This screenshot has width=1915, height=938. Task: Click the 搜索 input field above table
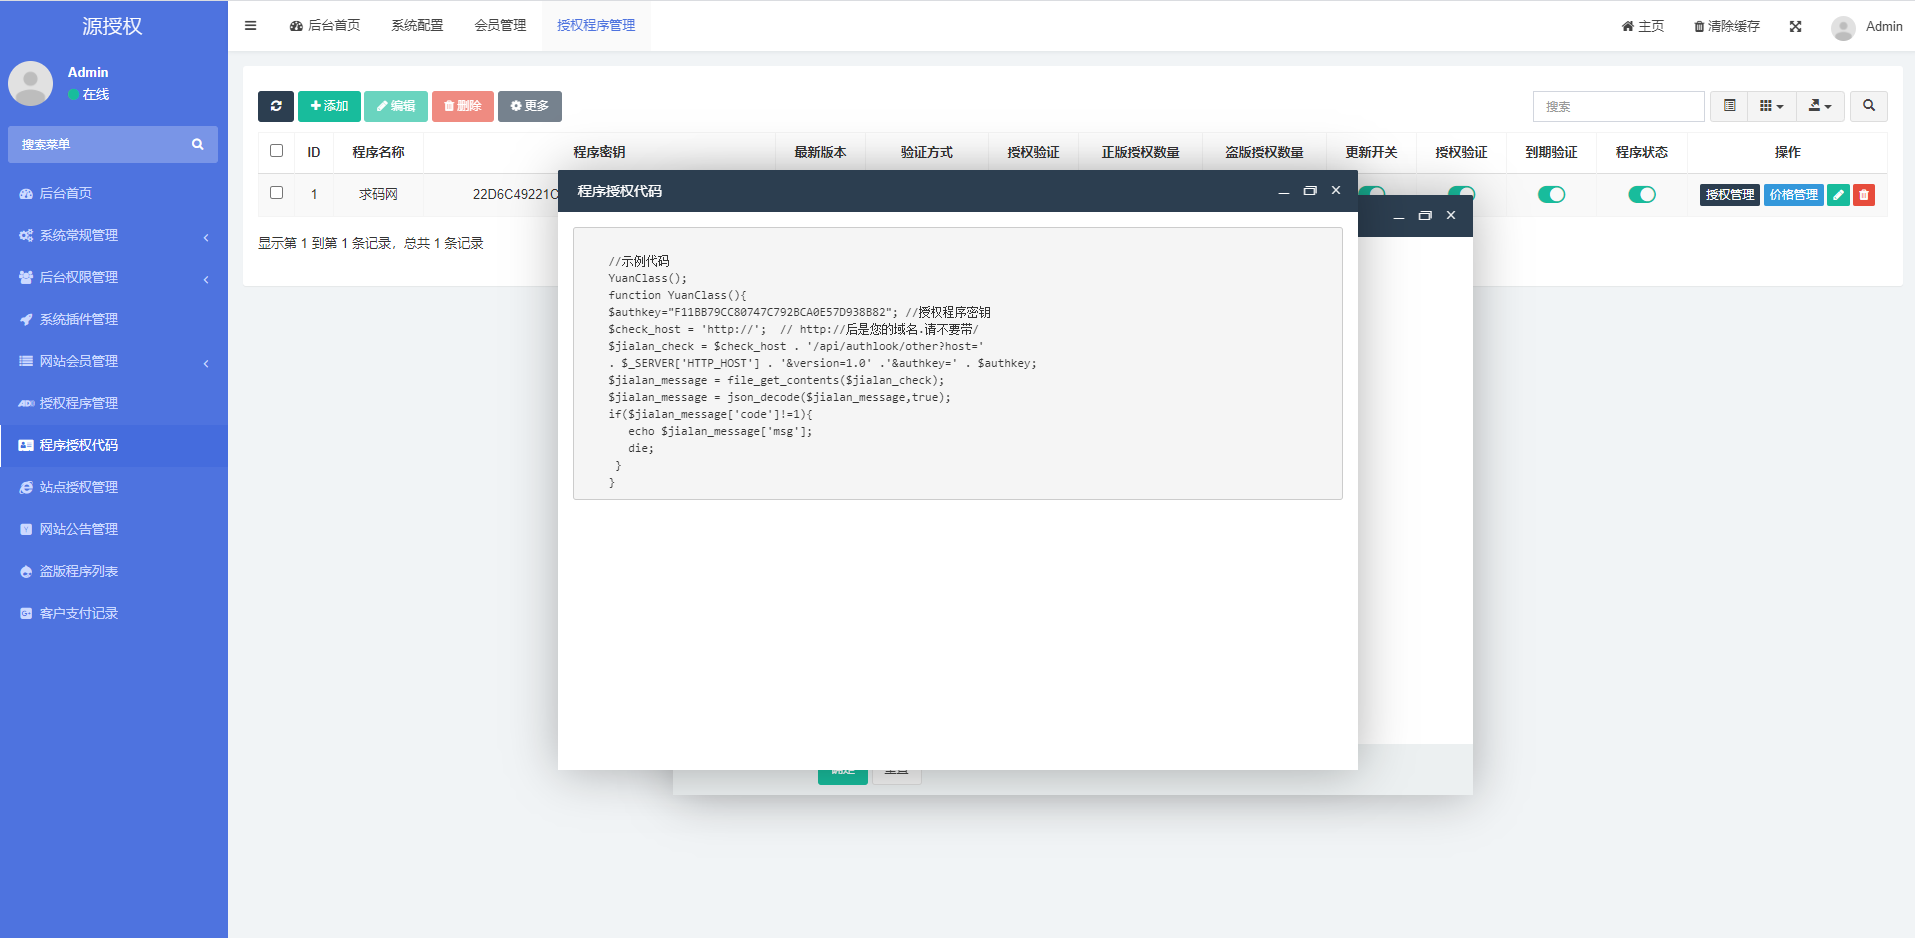[1618, 106]
